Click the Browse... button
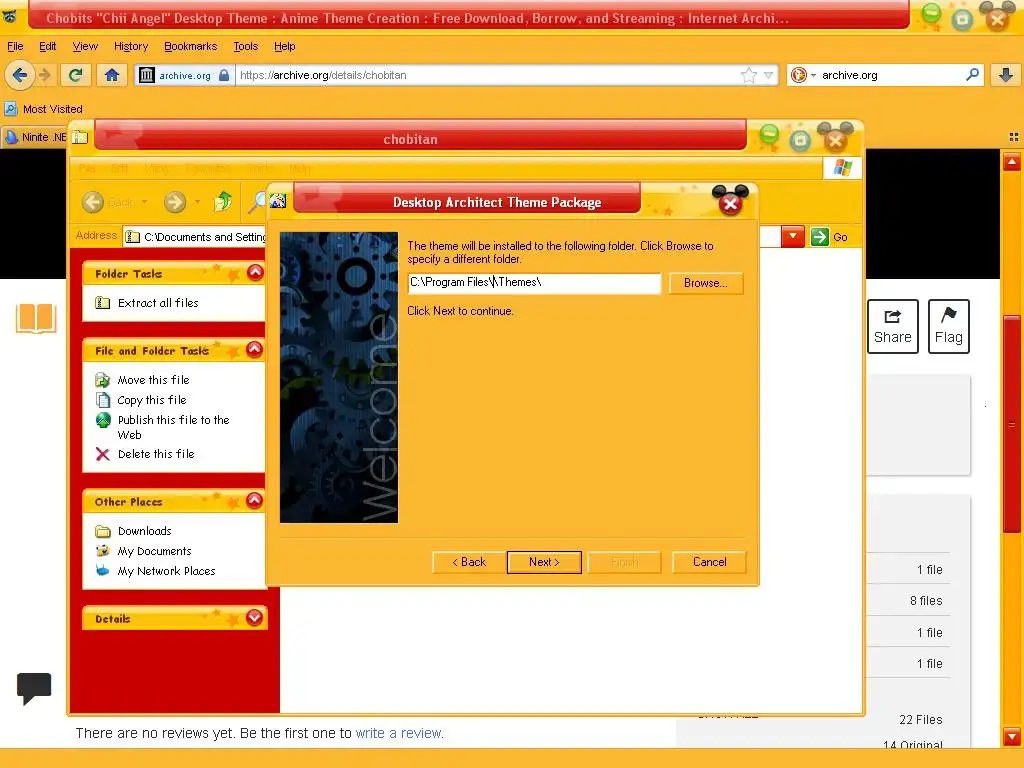Viewport: 1024px width, 768px height. (x=706, y=283)
